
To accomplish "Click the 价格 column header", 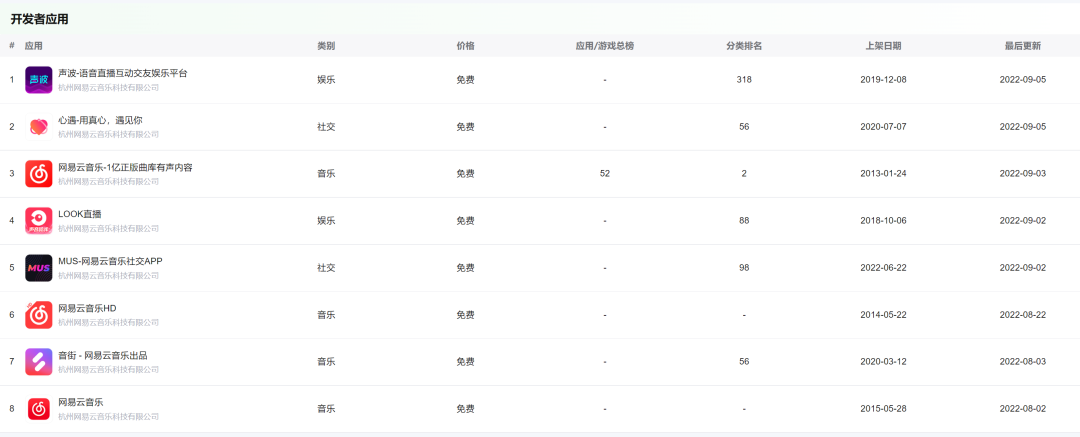I will [x=465, y=46].
